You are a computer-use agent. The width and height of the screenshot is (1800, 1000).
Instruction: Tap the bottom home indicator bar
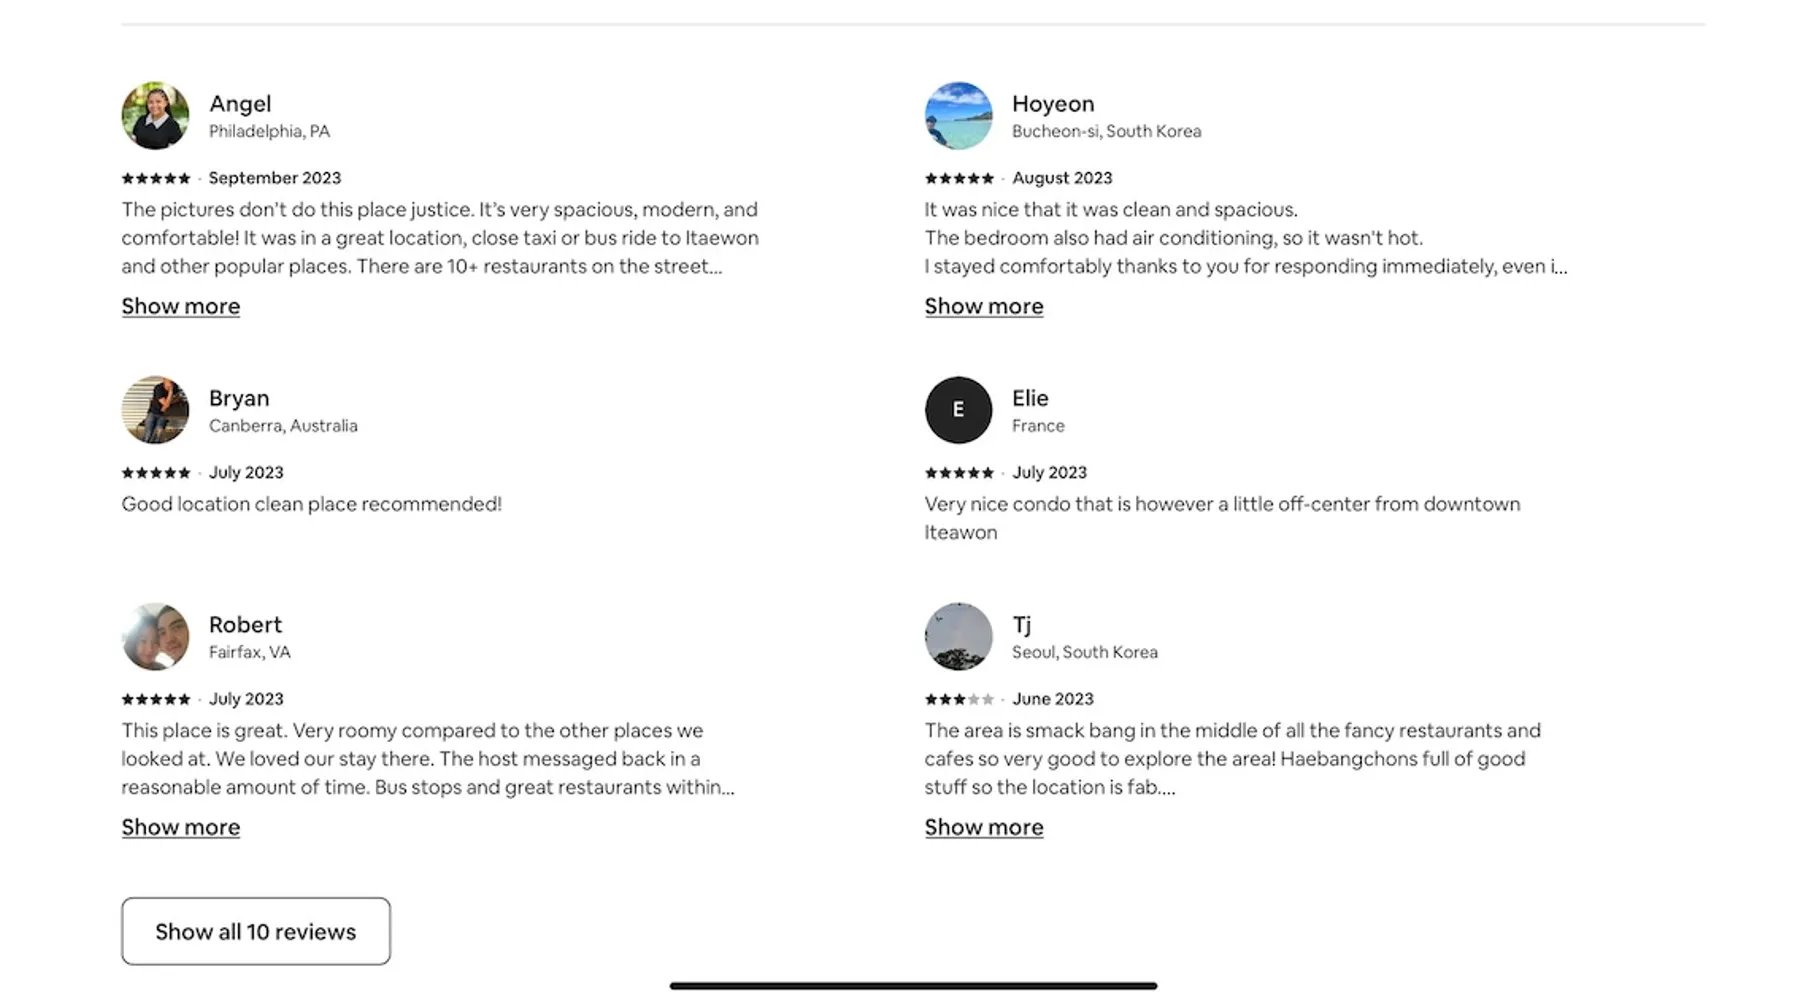[913, 986]
